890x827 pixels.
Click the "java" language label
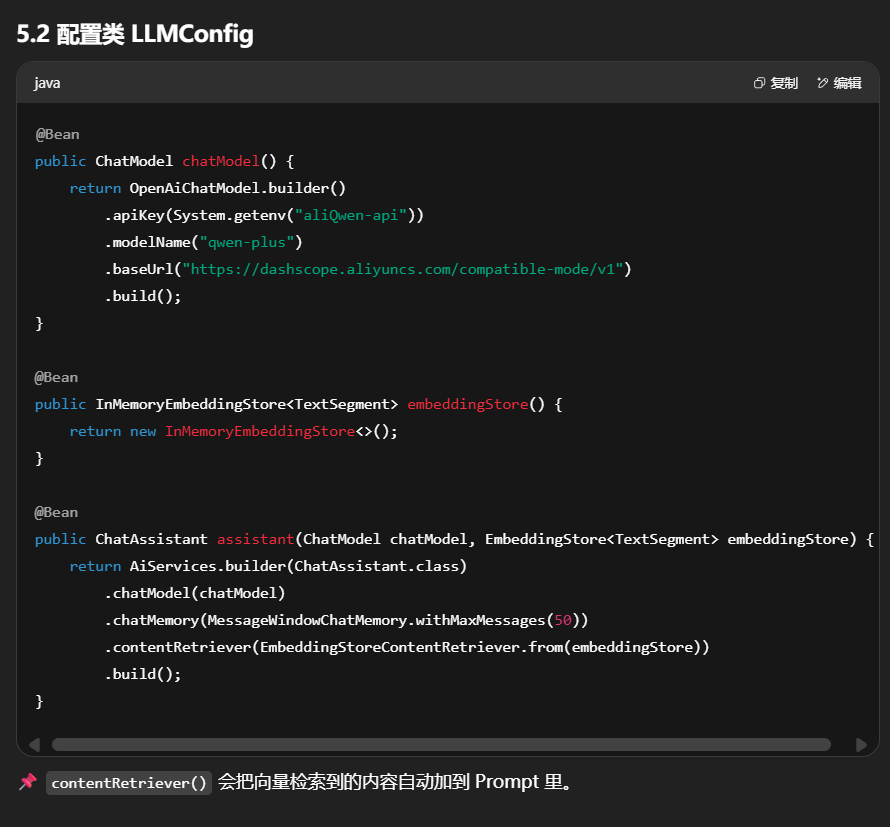click(x=47, y=83)
